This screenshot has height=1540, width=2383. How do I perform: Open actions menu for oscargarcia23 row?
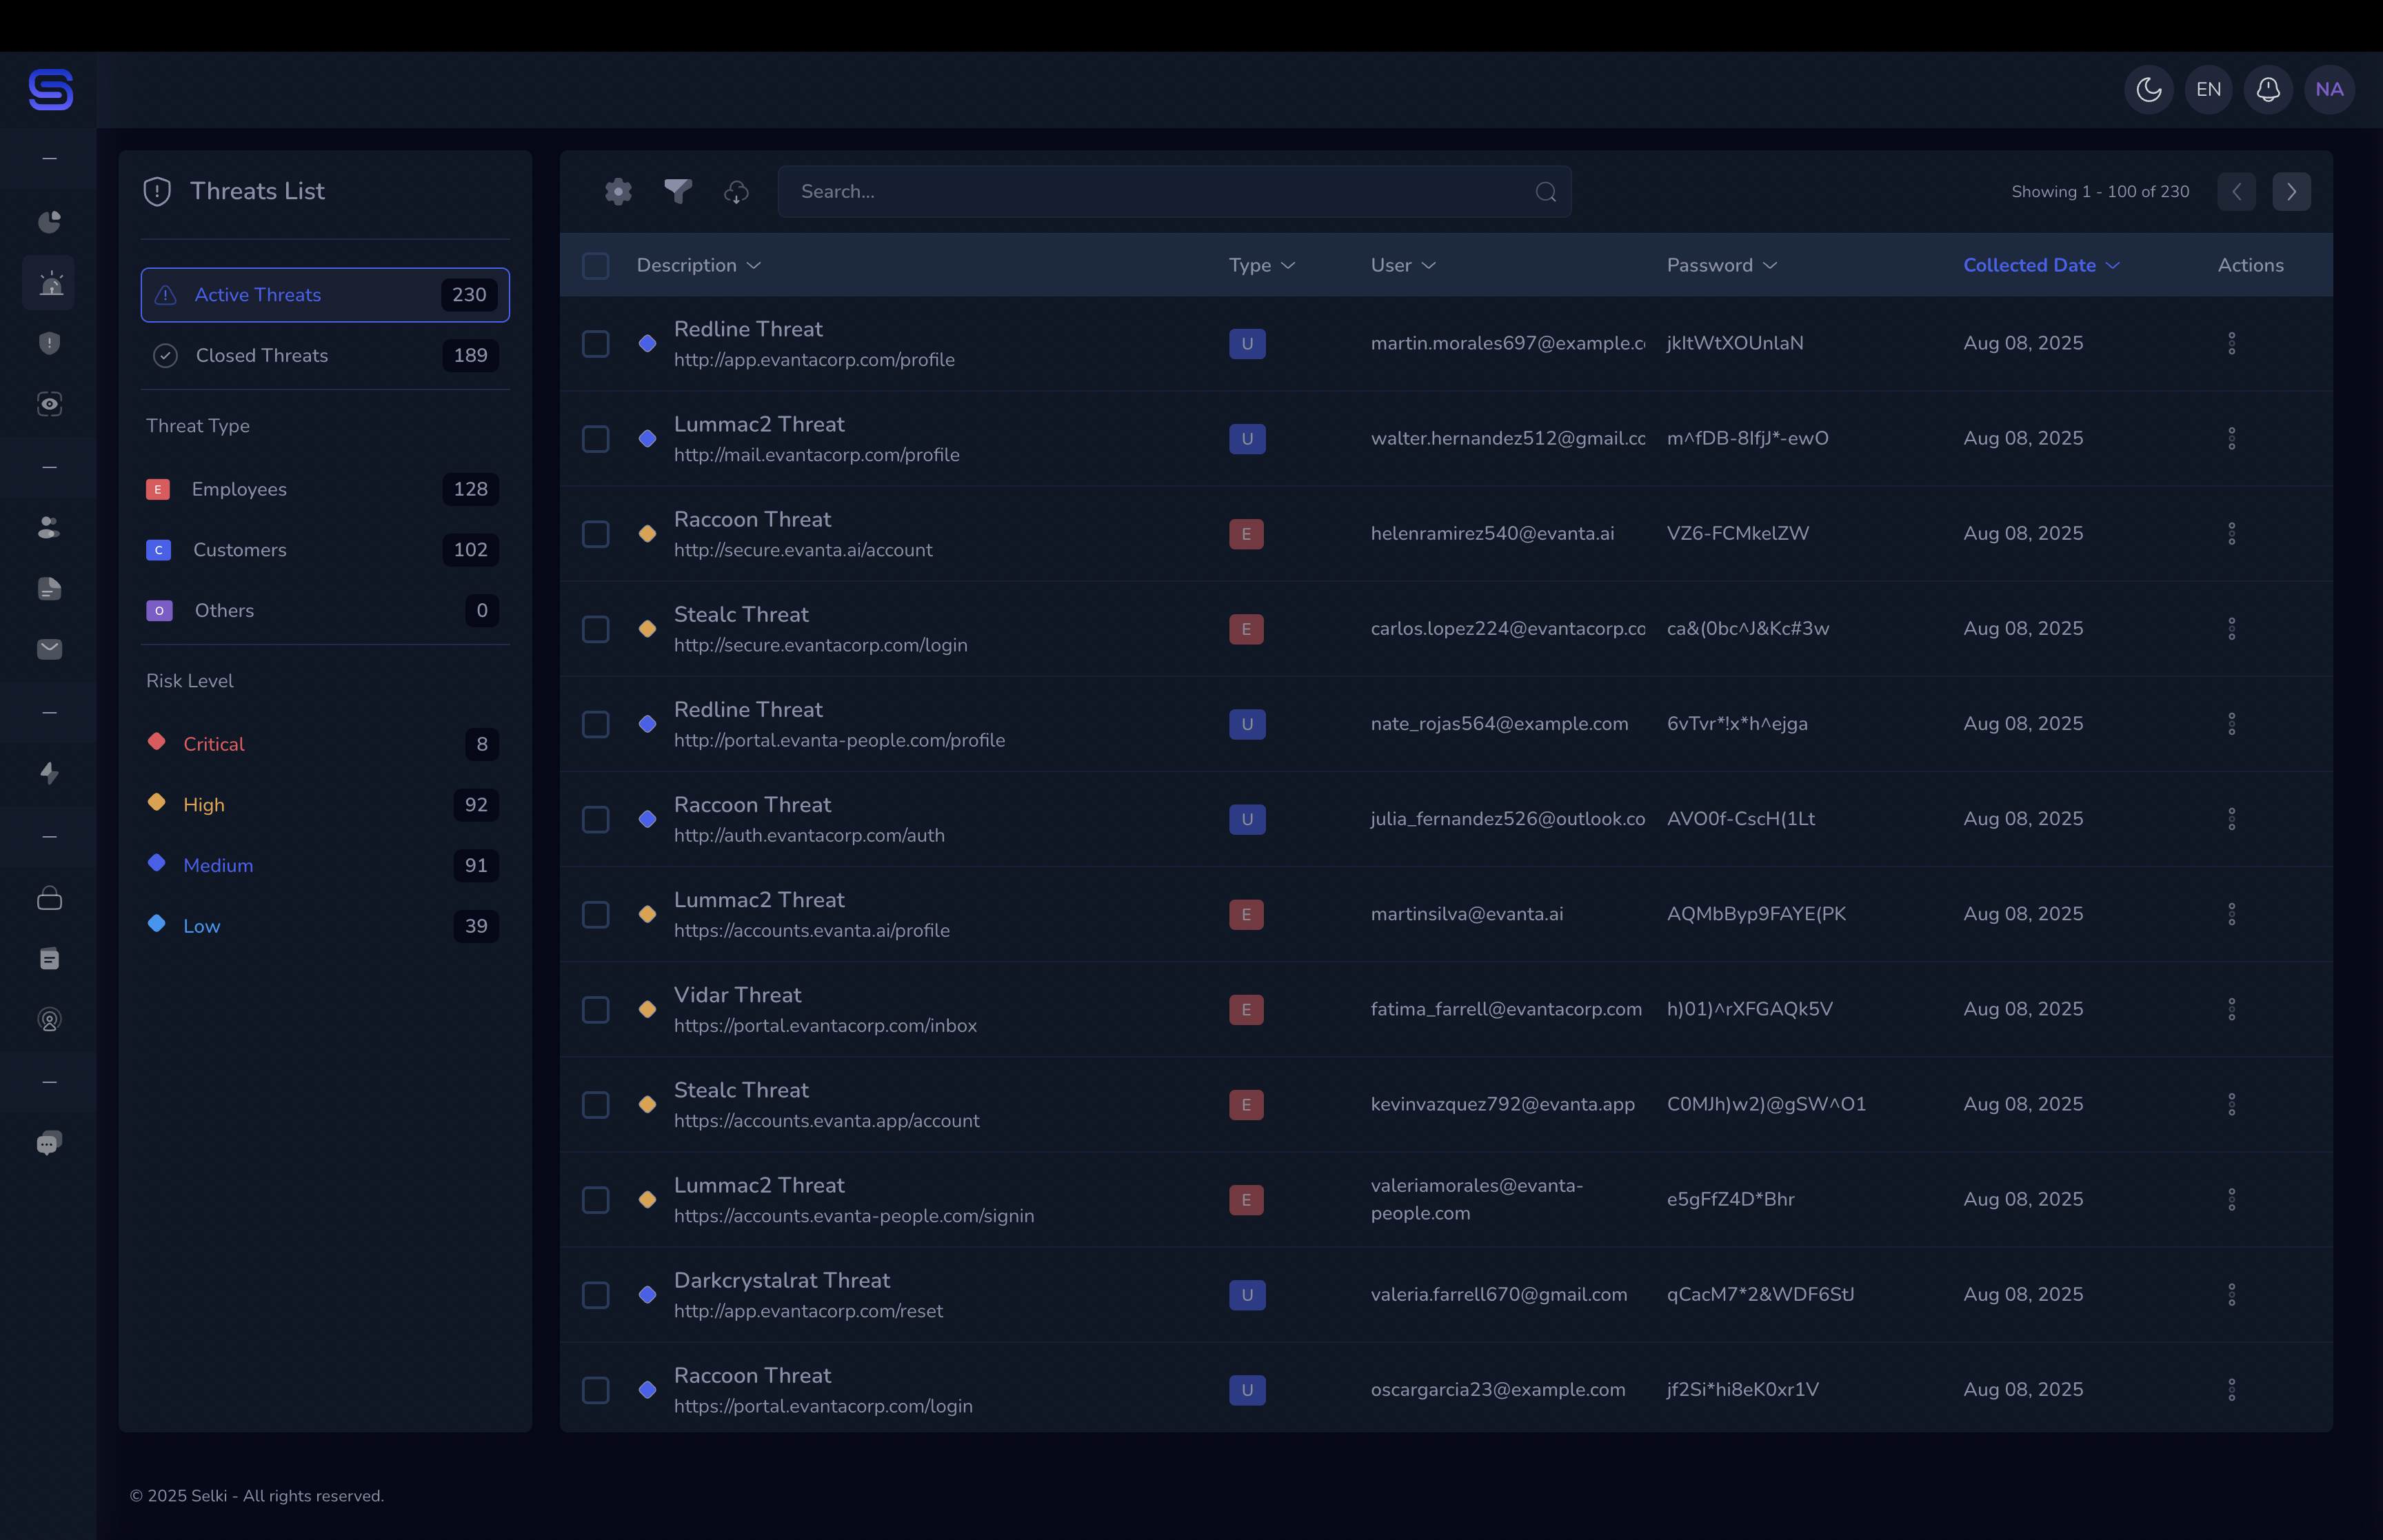[x=2231, y=1389]
